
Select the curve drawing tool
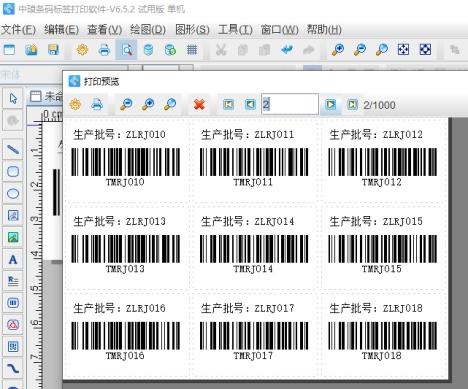click(x=13, y=368)
